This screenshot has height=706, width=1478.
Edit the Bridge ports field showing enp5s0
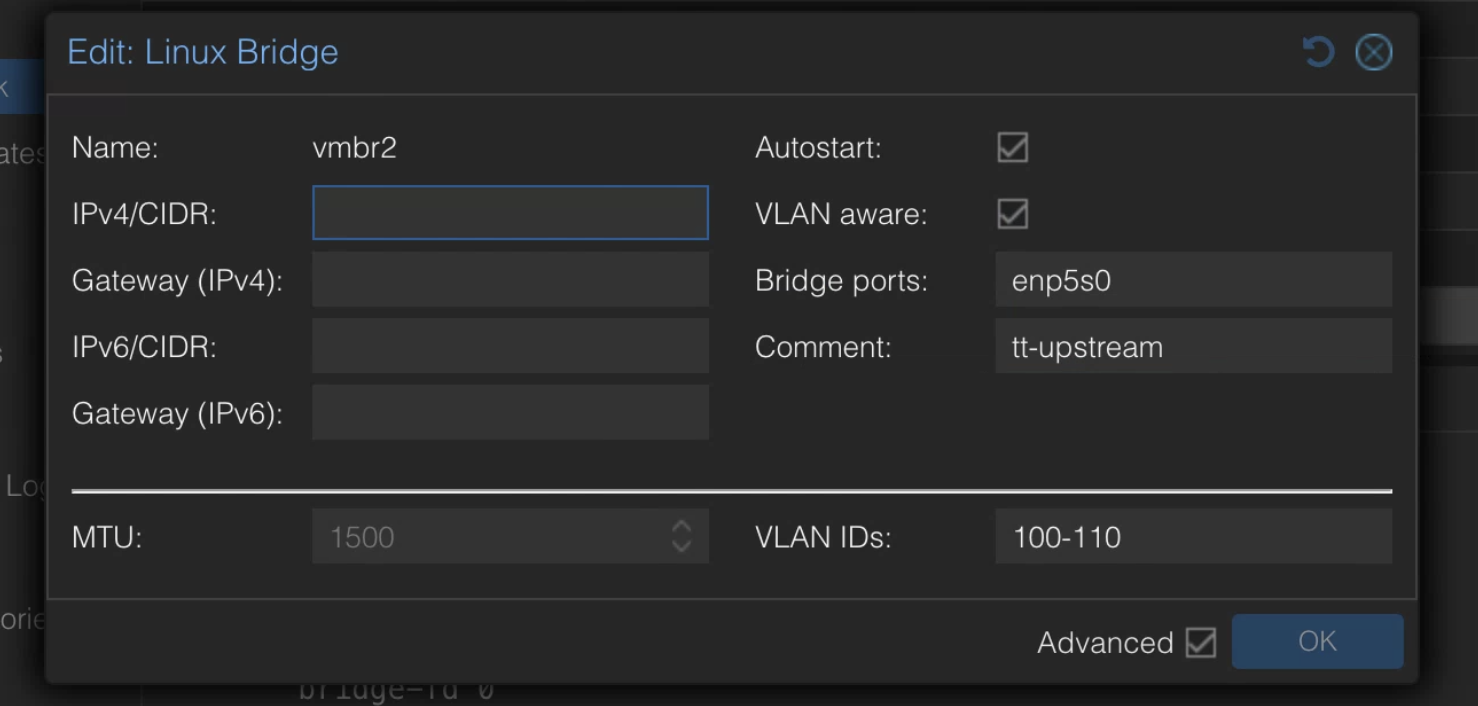(1193, 279)
